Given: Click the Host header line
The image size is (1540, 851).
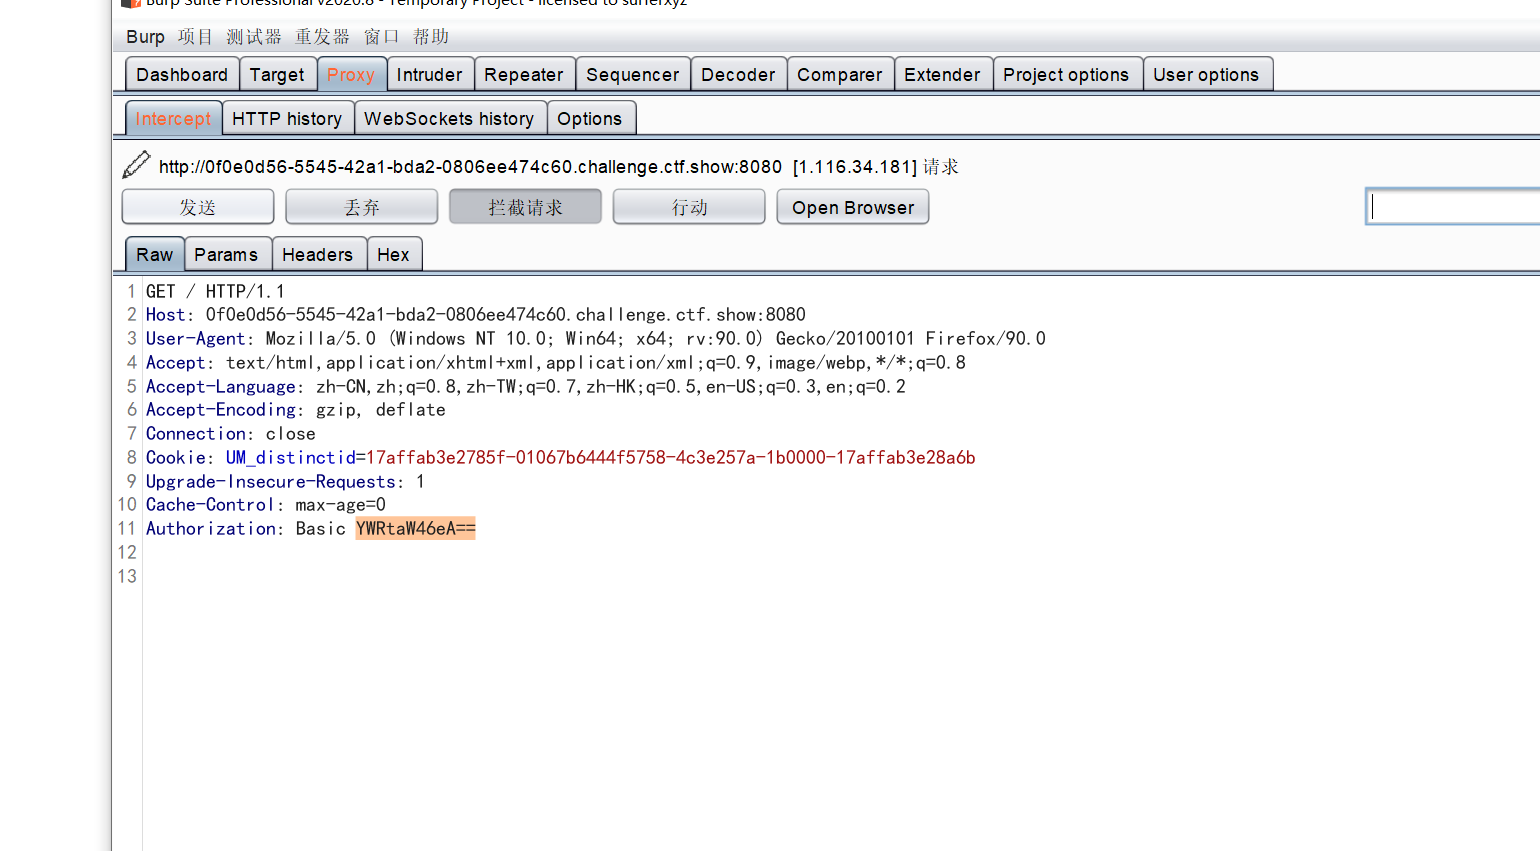Looking at the screenshot, I should click(x=476, y=315).
